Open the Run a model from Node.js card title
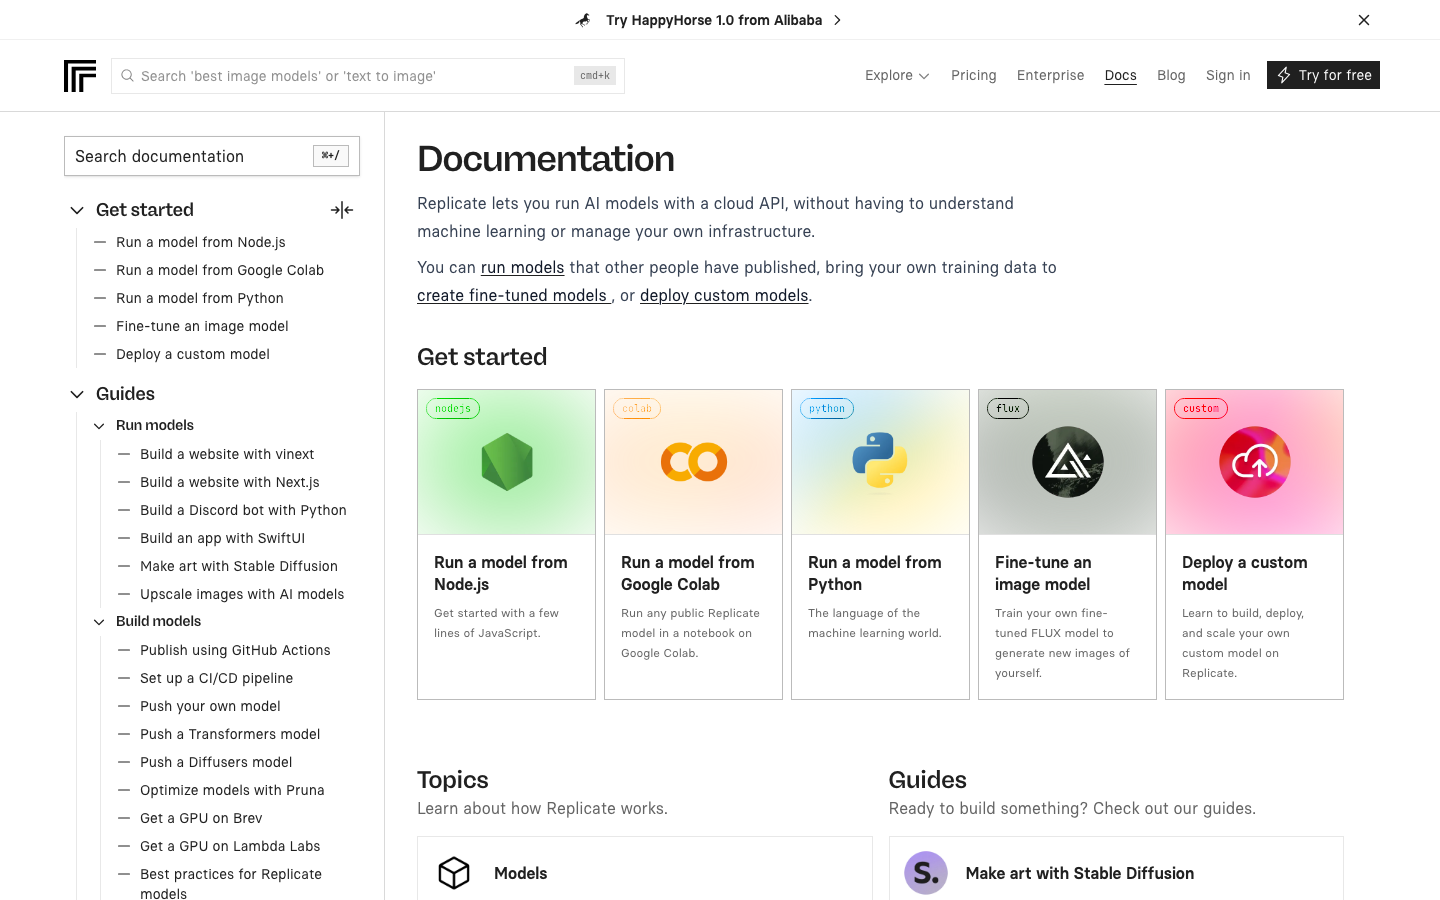Viewport: 1440px width, 900px height. (501, 573)
